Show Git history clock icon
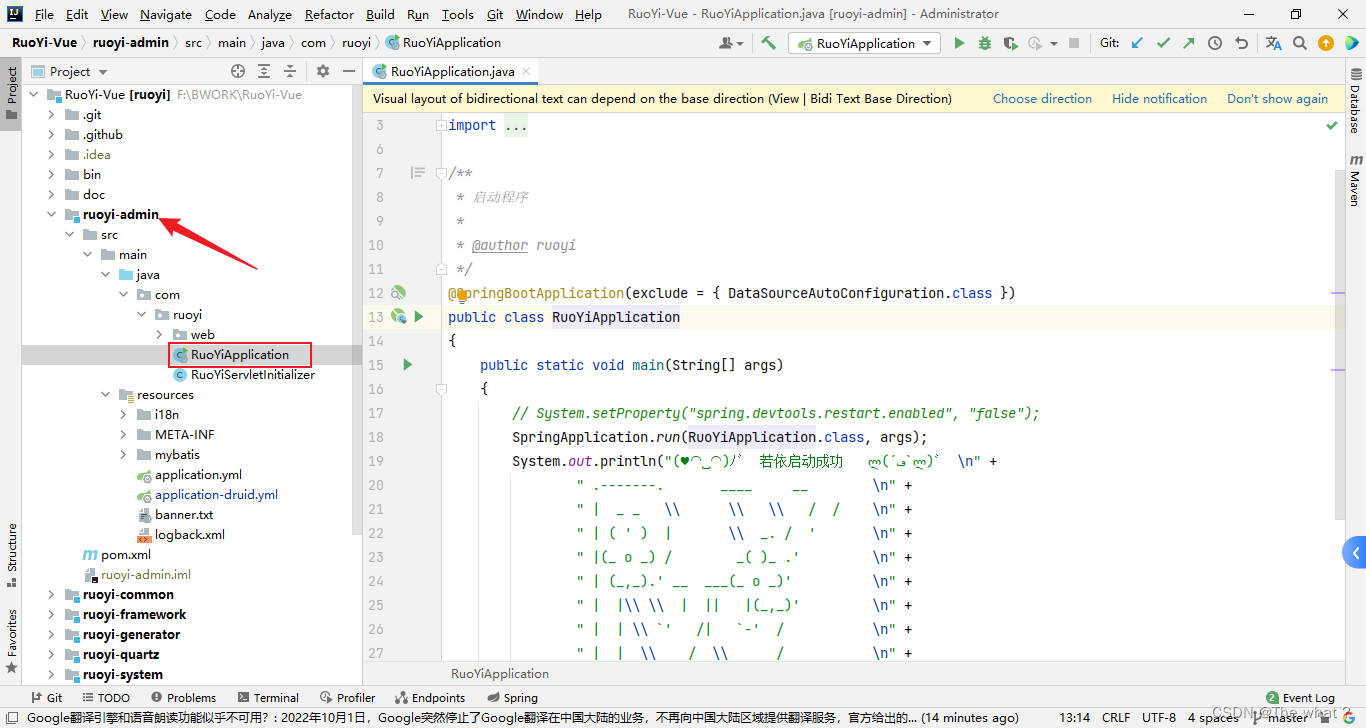 [x=1215, y=43]
